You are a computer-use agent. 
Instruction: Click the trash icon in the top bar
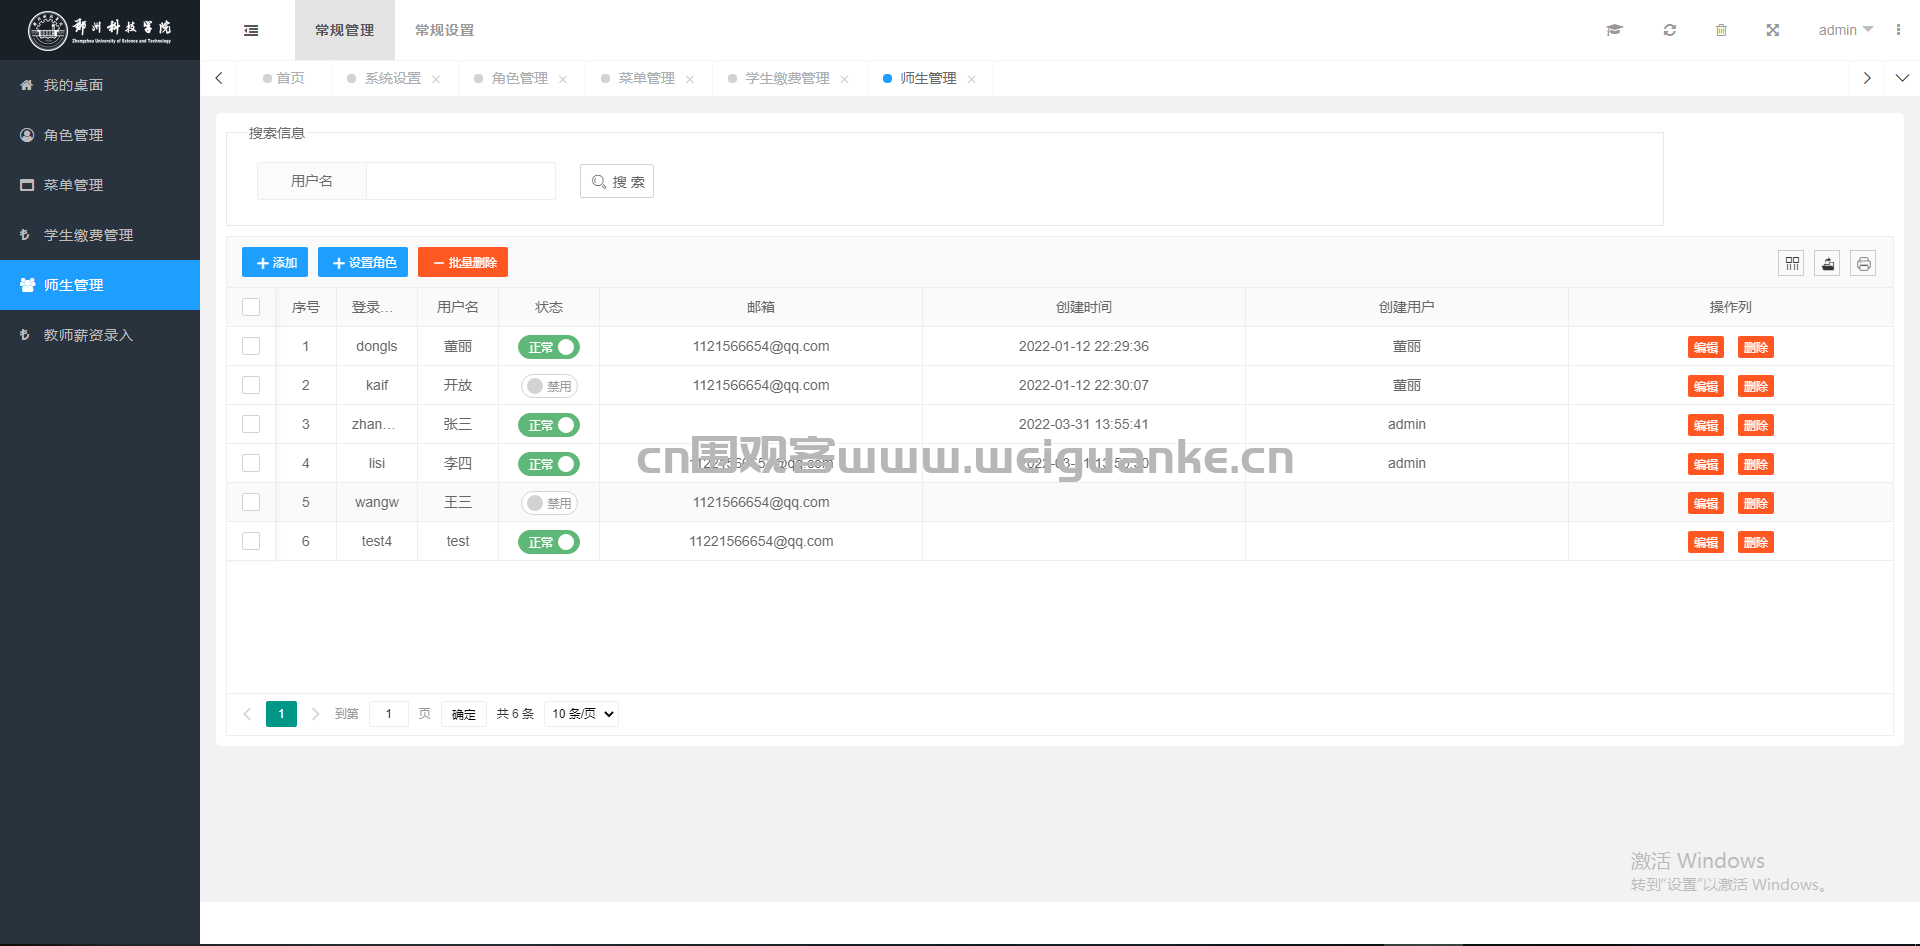click(1721, 30)
